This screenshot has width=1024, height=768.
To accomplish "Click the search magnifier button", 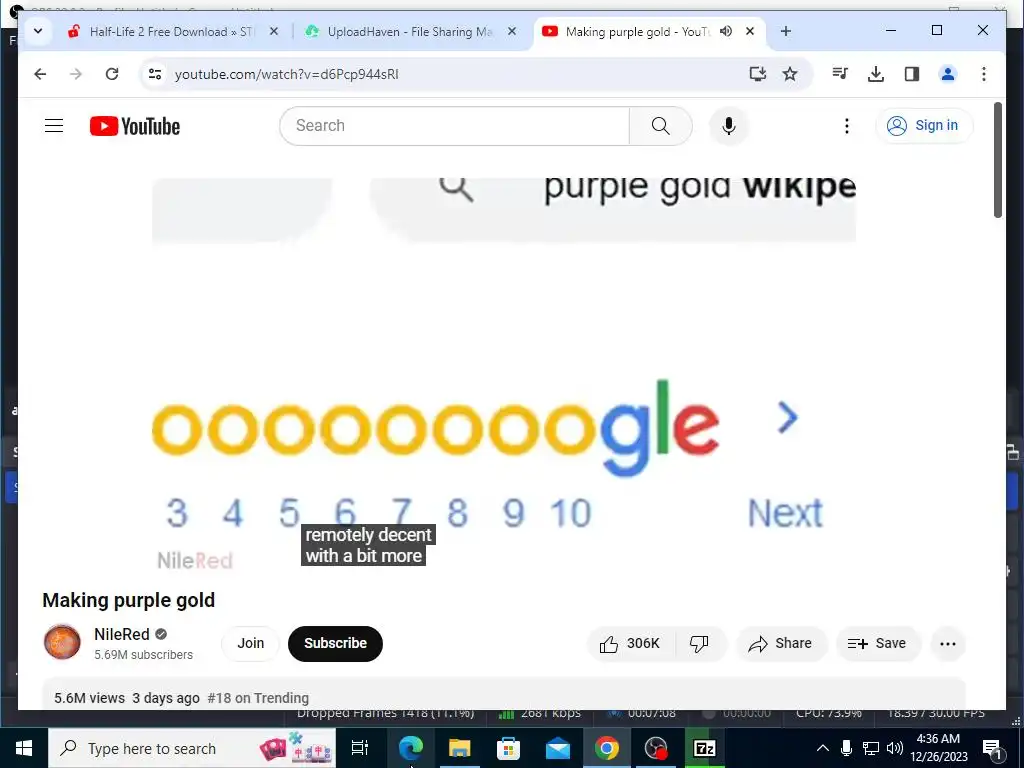I will point(660,126).
